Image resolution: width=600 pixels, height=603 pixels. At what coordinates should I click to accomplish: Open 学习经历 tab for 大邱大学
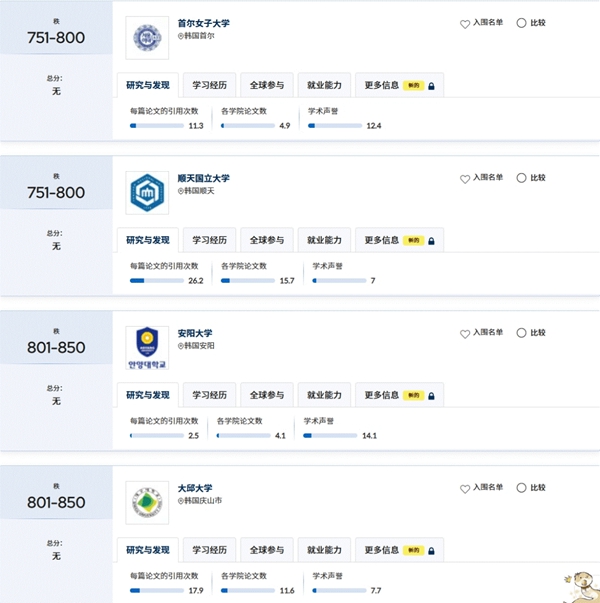coord(209,550)
